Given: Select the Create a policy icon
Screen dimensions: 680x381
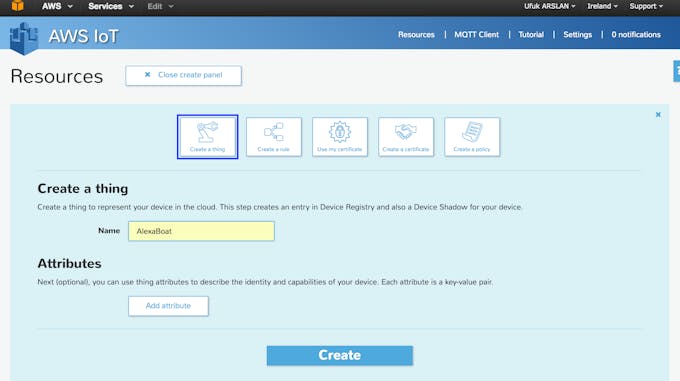Looking at the screenshot, I should point(472,137).
